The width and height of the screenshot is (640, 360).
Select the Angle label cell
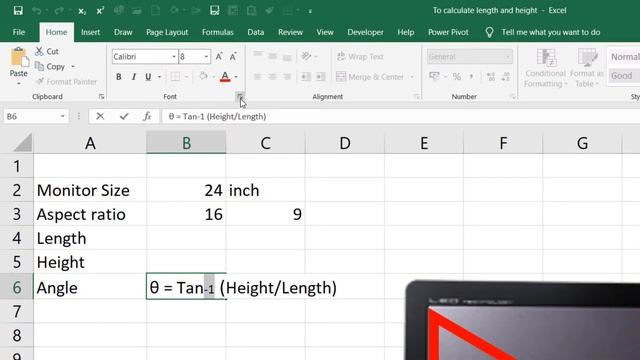pyautogui.click(x=90, y=287)
